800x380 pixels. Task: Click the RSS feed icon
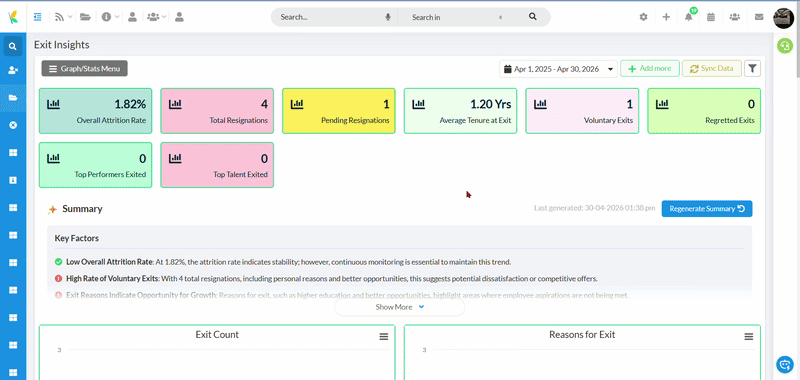click(x=60, y=17)
